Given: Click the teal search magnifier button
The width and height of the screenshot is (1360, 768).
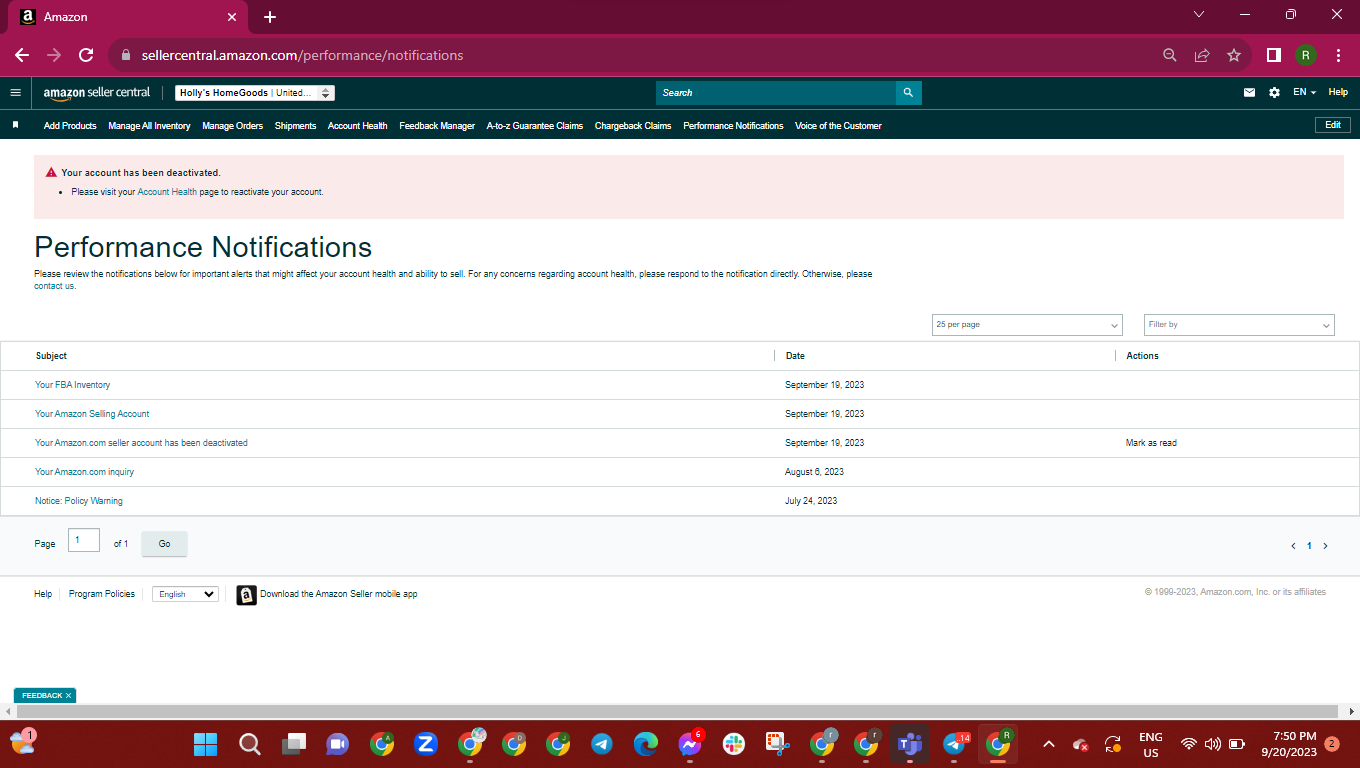Looking at the screenshot, I should pyautogui.click(x=908, y=93).
